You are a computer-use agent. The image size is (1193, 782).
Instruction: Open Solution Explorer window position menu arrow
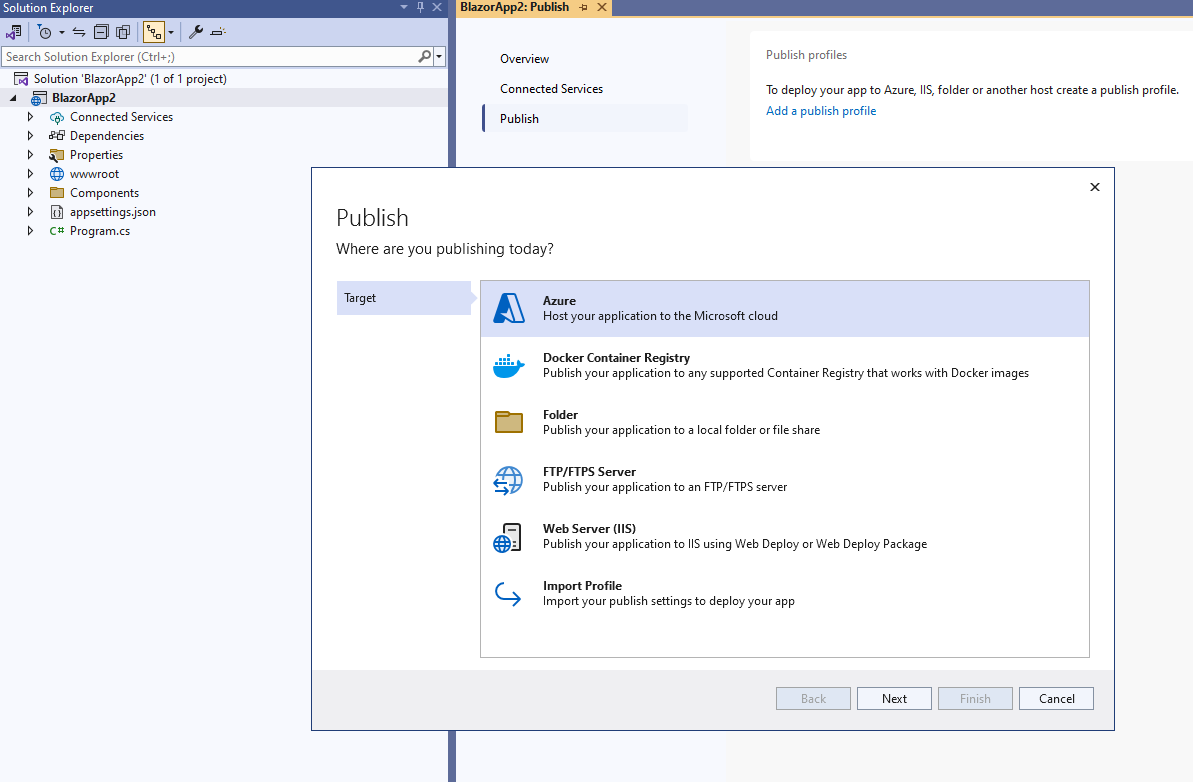[x=404, y=8]
